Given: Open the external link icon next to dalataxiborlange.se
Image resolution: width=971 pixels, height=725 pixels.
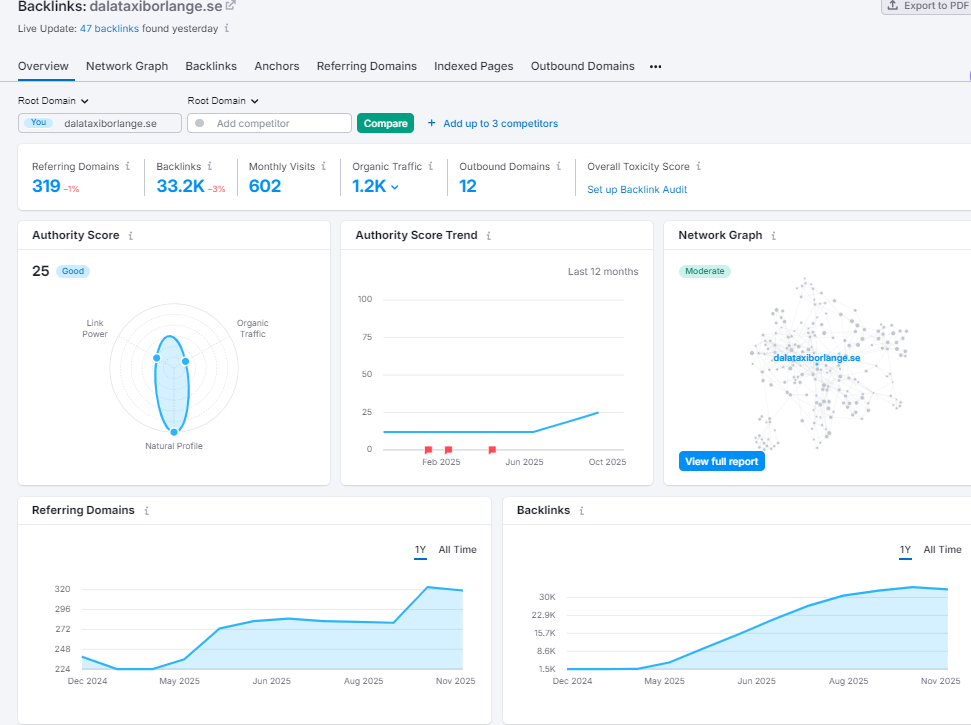Looking at the screenshot, I should point(230,8).
